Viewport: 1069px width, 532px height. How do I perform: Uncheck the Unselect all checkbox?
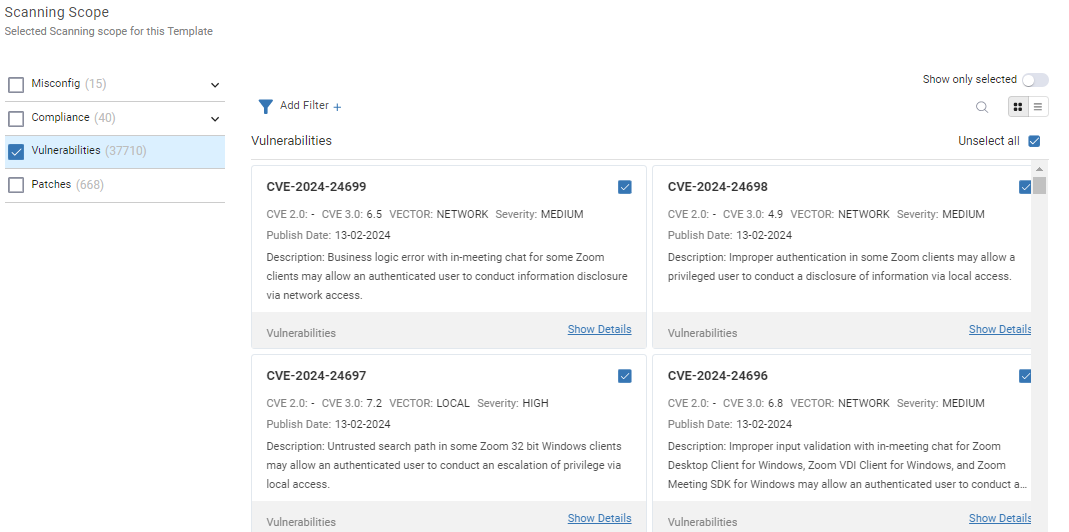click(x=1034, y=141)
